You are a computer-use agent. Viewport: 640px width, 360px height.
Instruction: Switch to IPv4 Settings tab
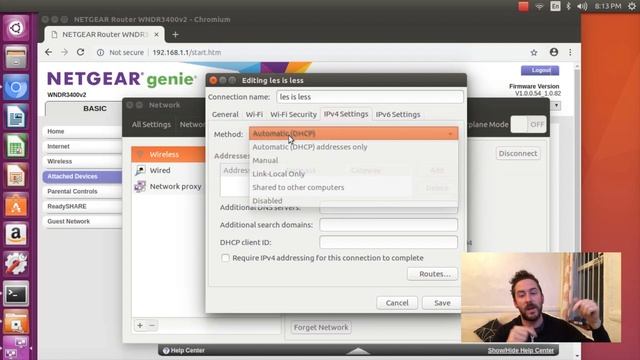click(x=346, y=114)
